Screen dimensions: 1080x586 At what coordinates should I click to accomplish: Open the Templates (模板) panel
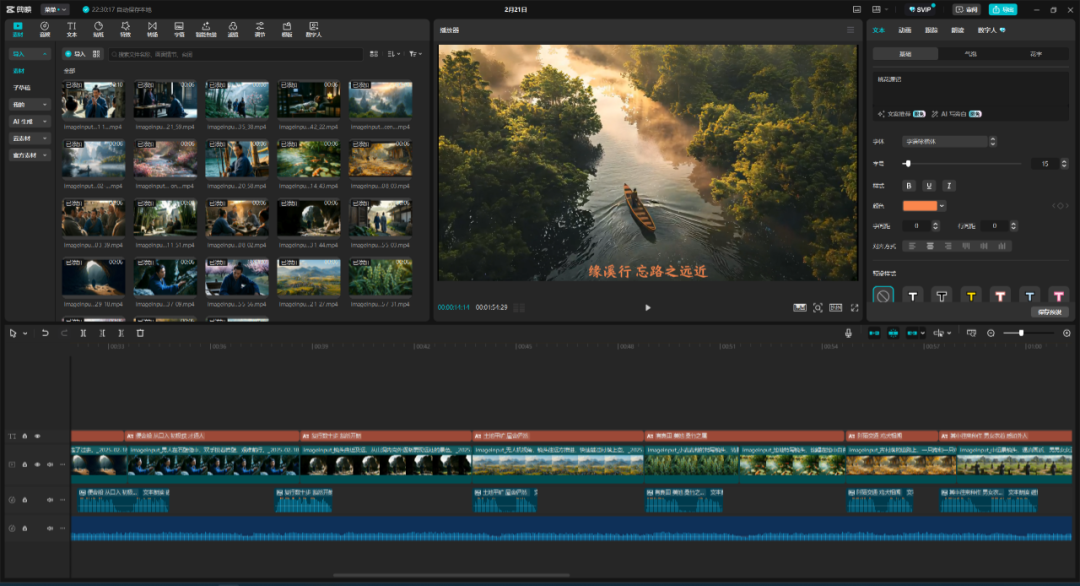[287, 29]
